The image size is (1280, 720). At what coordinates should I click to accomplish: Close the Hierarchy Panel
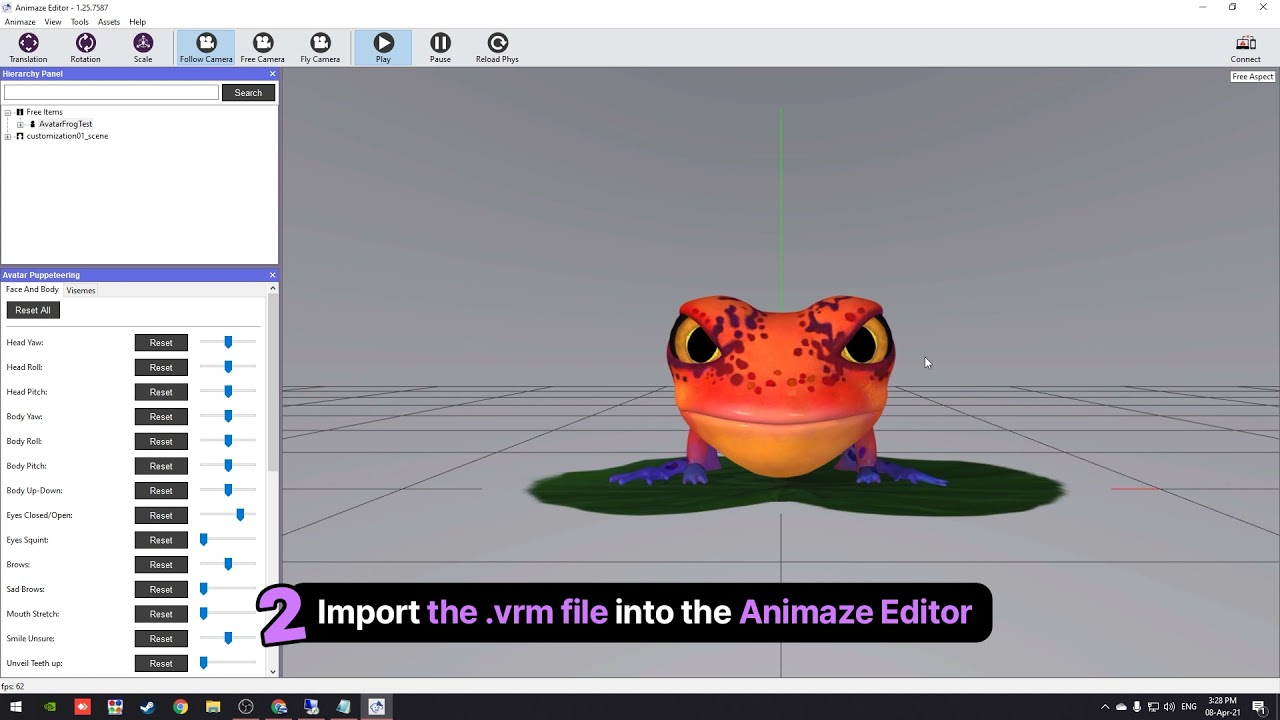(x=272, y=74)
